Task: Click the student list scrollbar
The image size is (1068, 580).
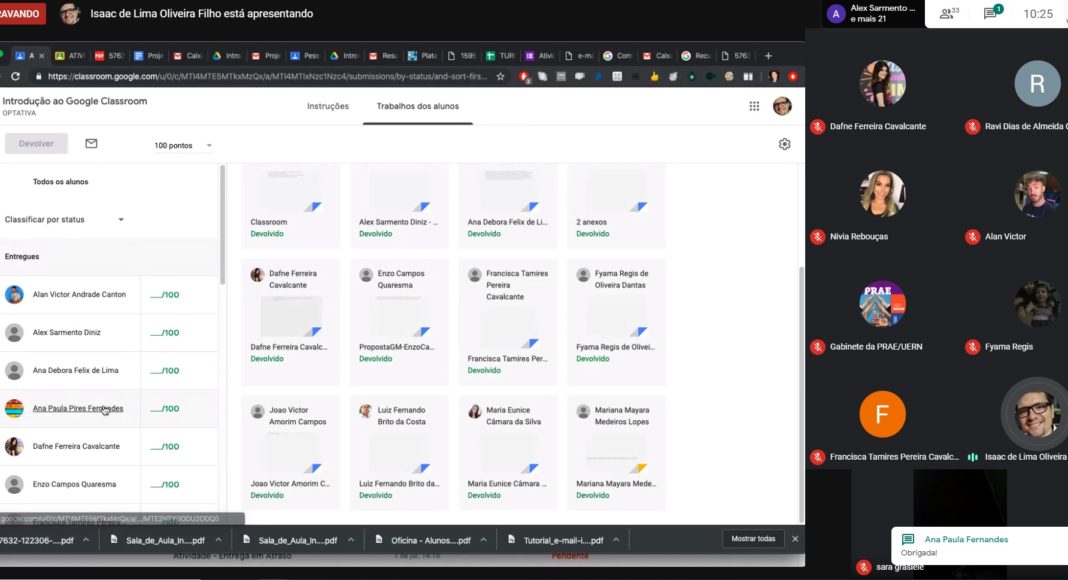Action: click(x=222, y=225)
